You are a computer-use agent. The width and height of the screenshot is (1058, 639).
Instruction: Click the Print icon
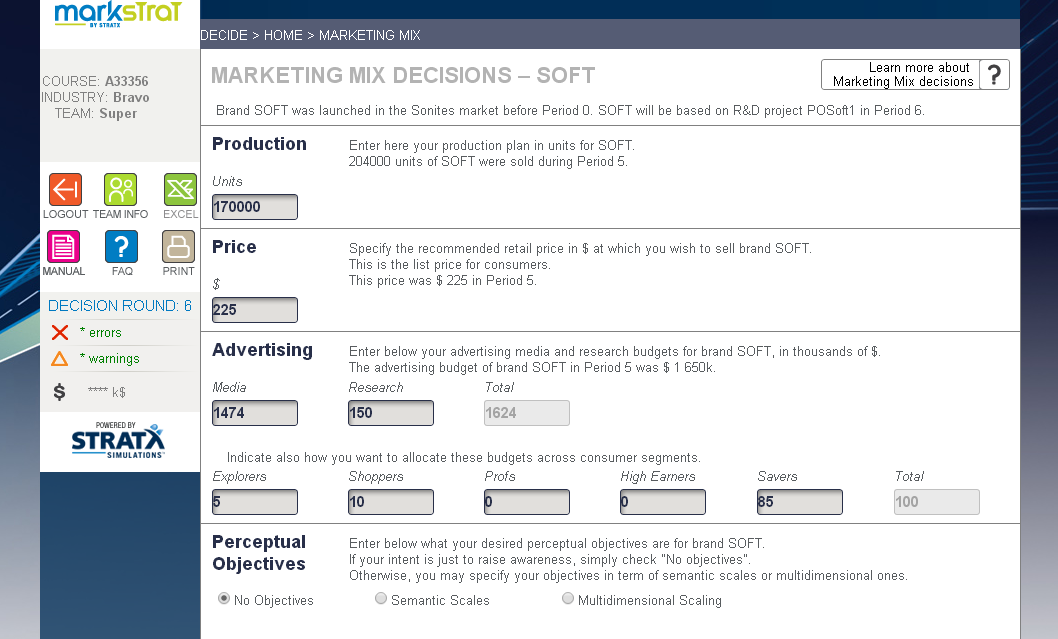(178, 246)
